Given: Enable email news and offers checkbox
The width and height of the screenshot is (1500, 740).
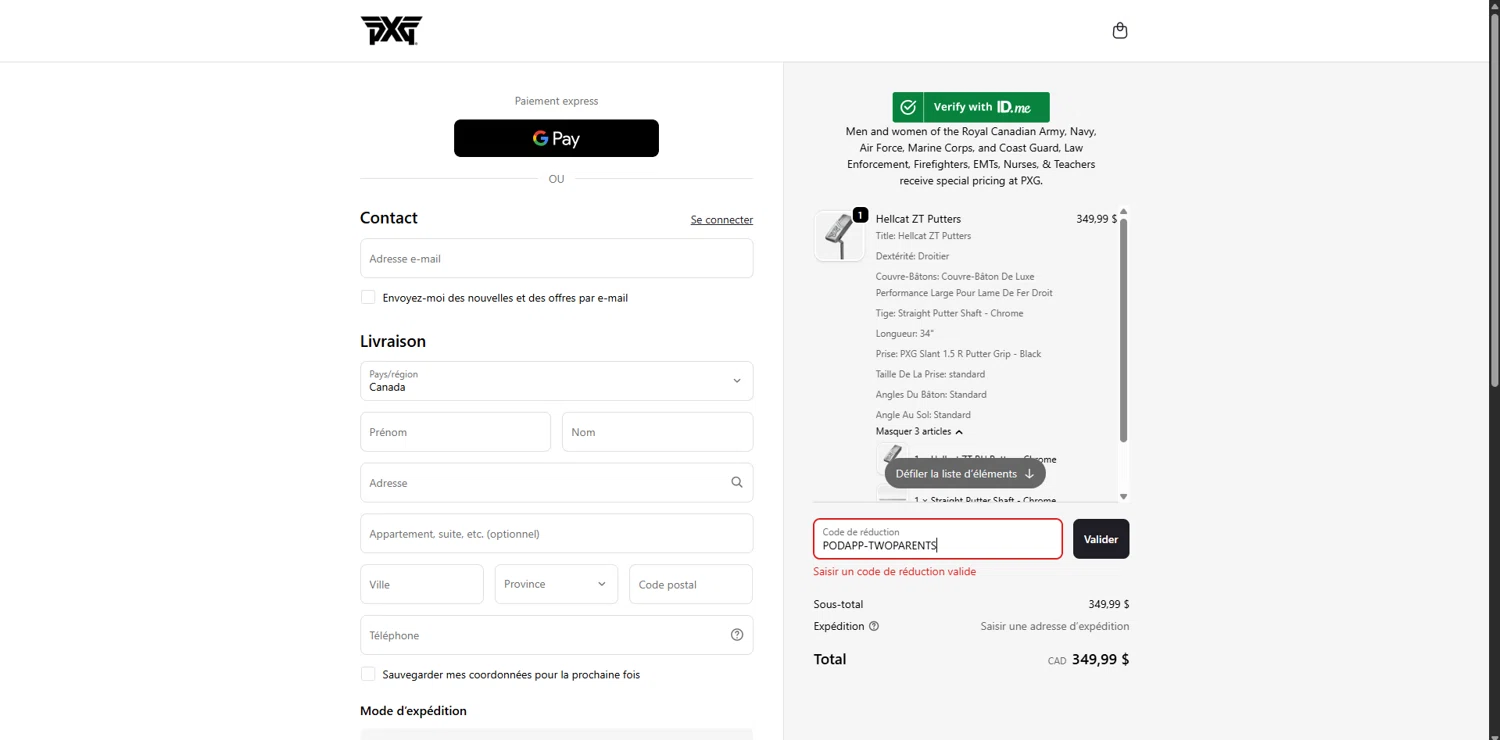Looking at the screenshot, I should (x=368, y=297).
